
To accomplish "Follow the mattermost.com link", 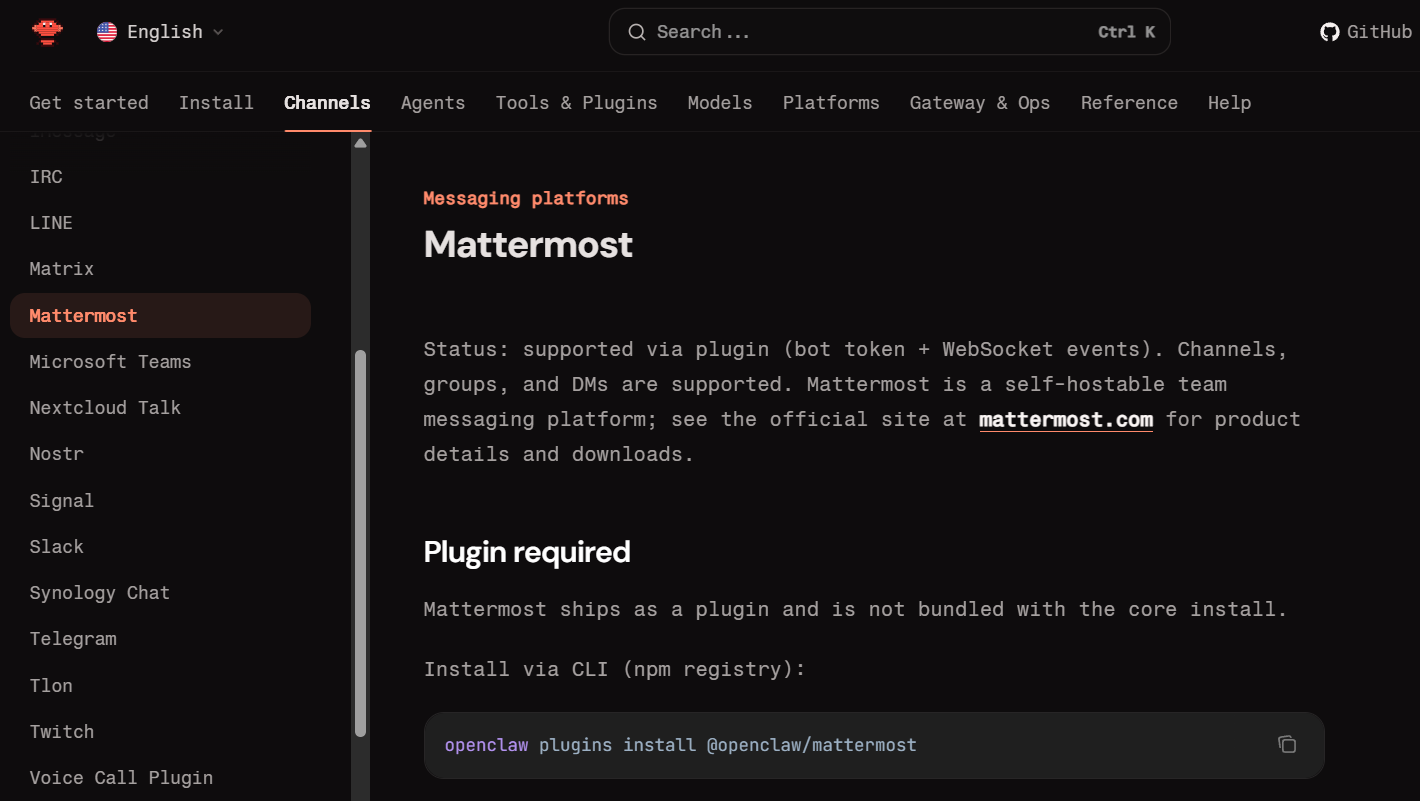I will click(1066, 420).
